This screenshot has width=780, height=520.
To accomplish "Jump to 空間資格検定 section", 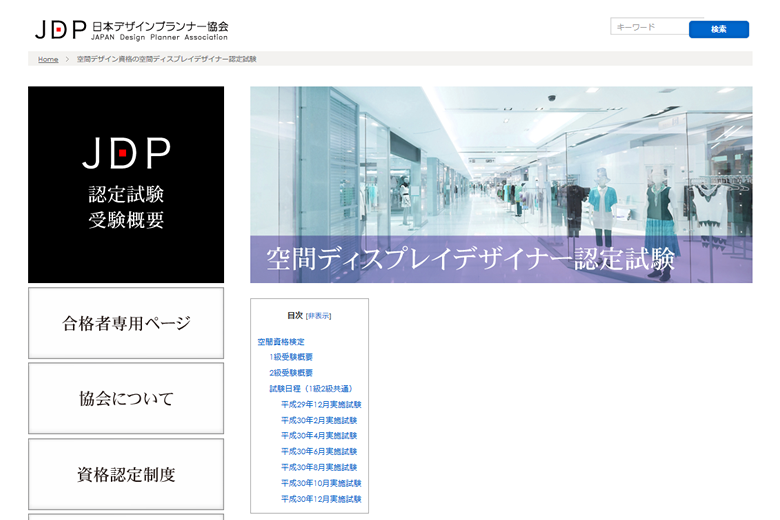I will 281,342.
